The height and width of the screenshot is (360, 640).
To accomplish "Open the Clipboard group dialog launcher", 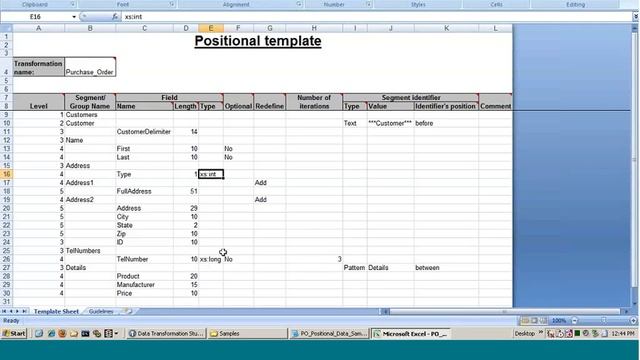I will pos(73,4).
